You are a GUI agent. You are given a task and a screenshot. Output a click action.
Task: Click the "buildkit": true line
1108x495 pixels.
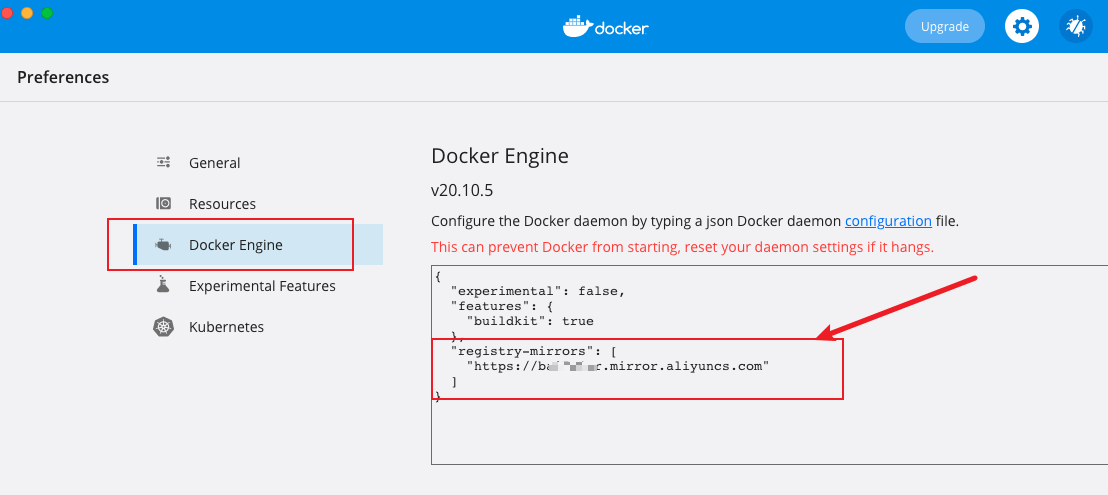click(530, 321)
